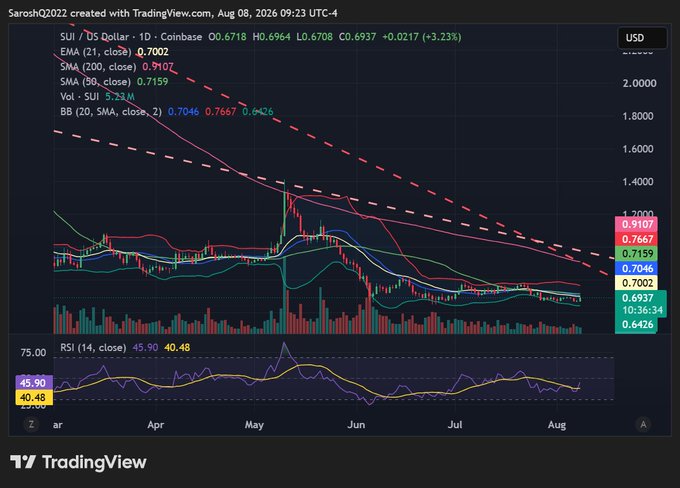Viewport: 680px width, 488px height.
Task: Click the 1.8000 price axis label
Action: coord(638,116)
